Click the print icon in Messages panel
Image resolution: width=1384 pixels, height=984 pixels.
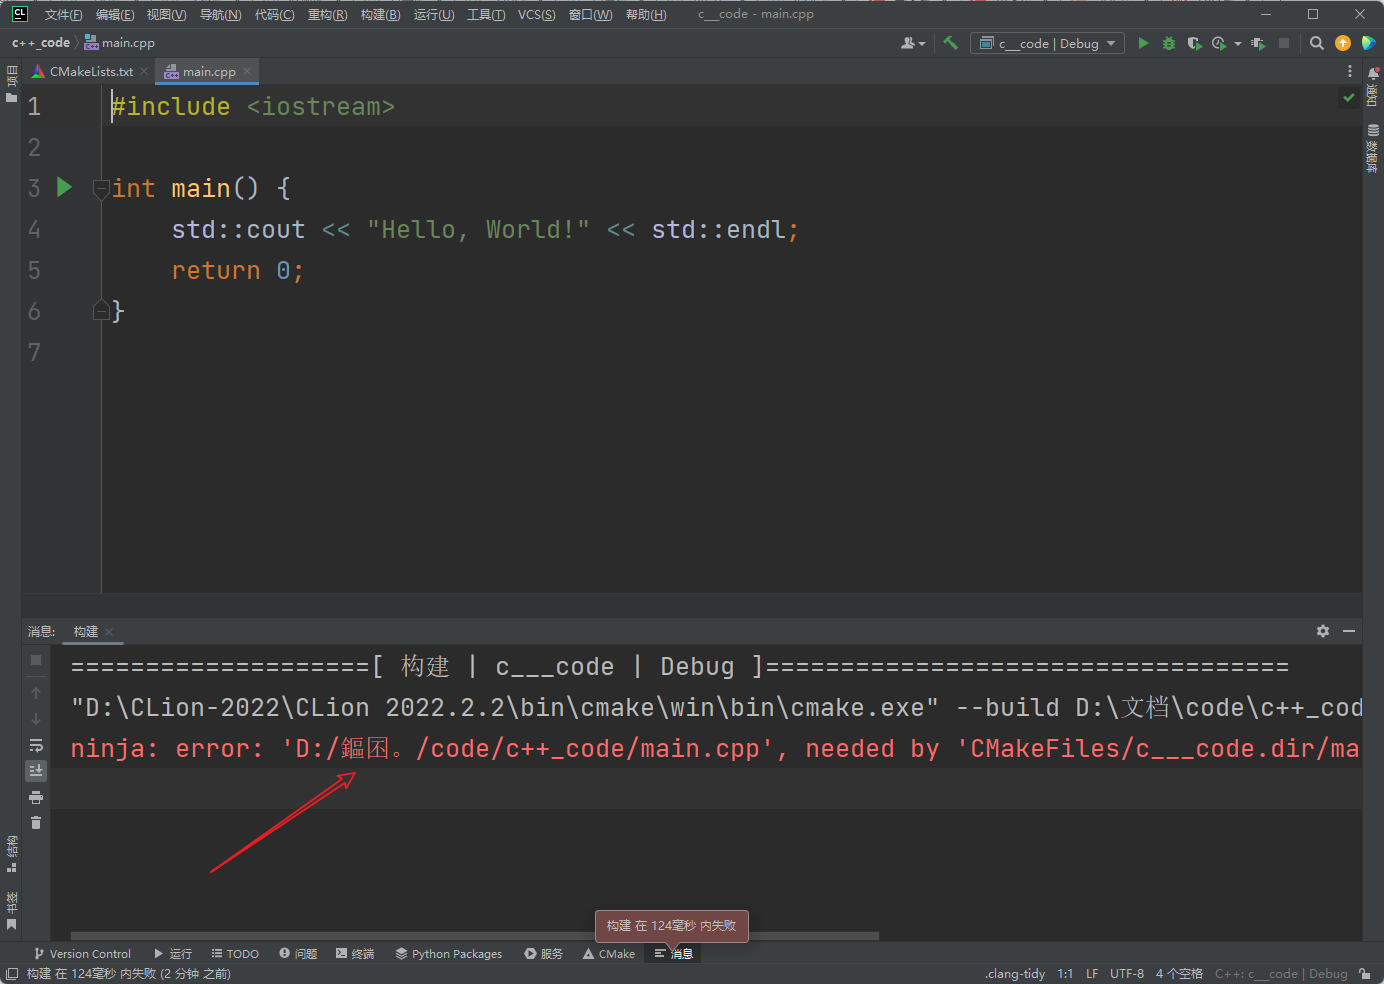click(x=36, y=797)
